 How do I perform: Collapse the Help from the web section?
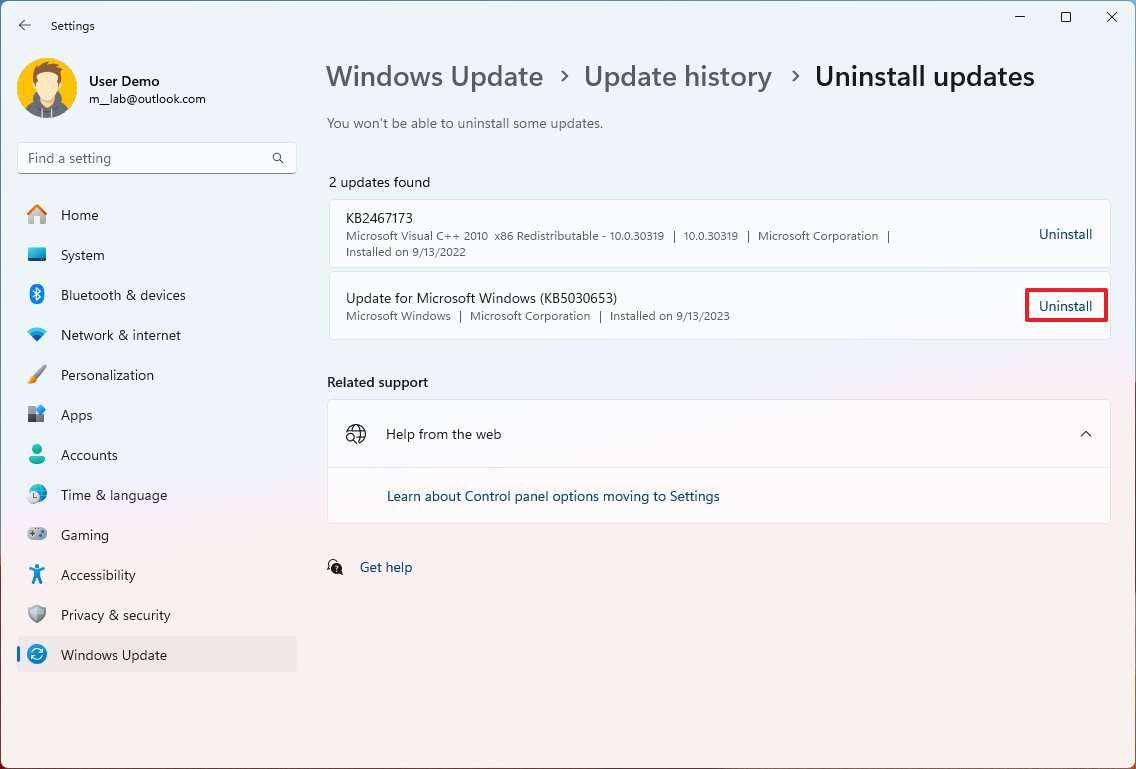1086,434
